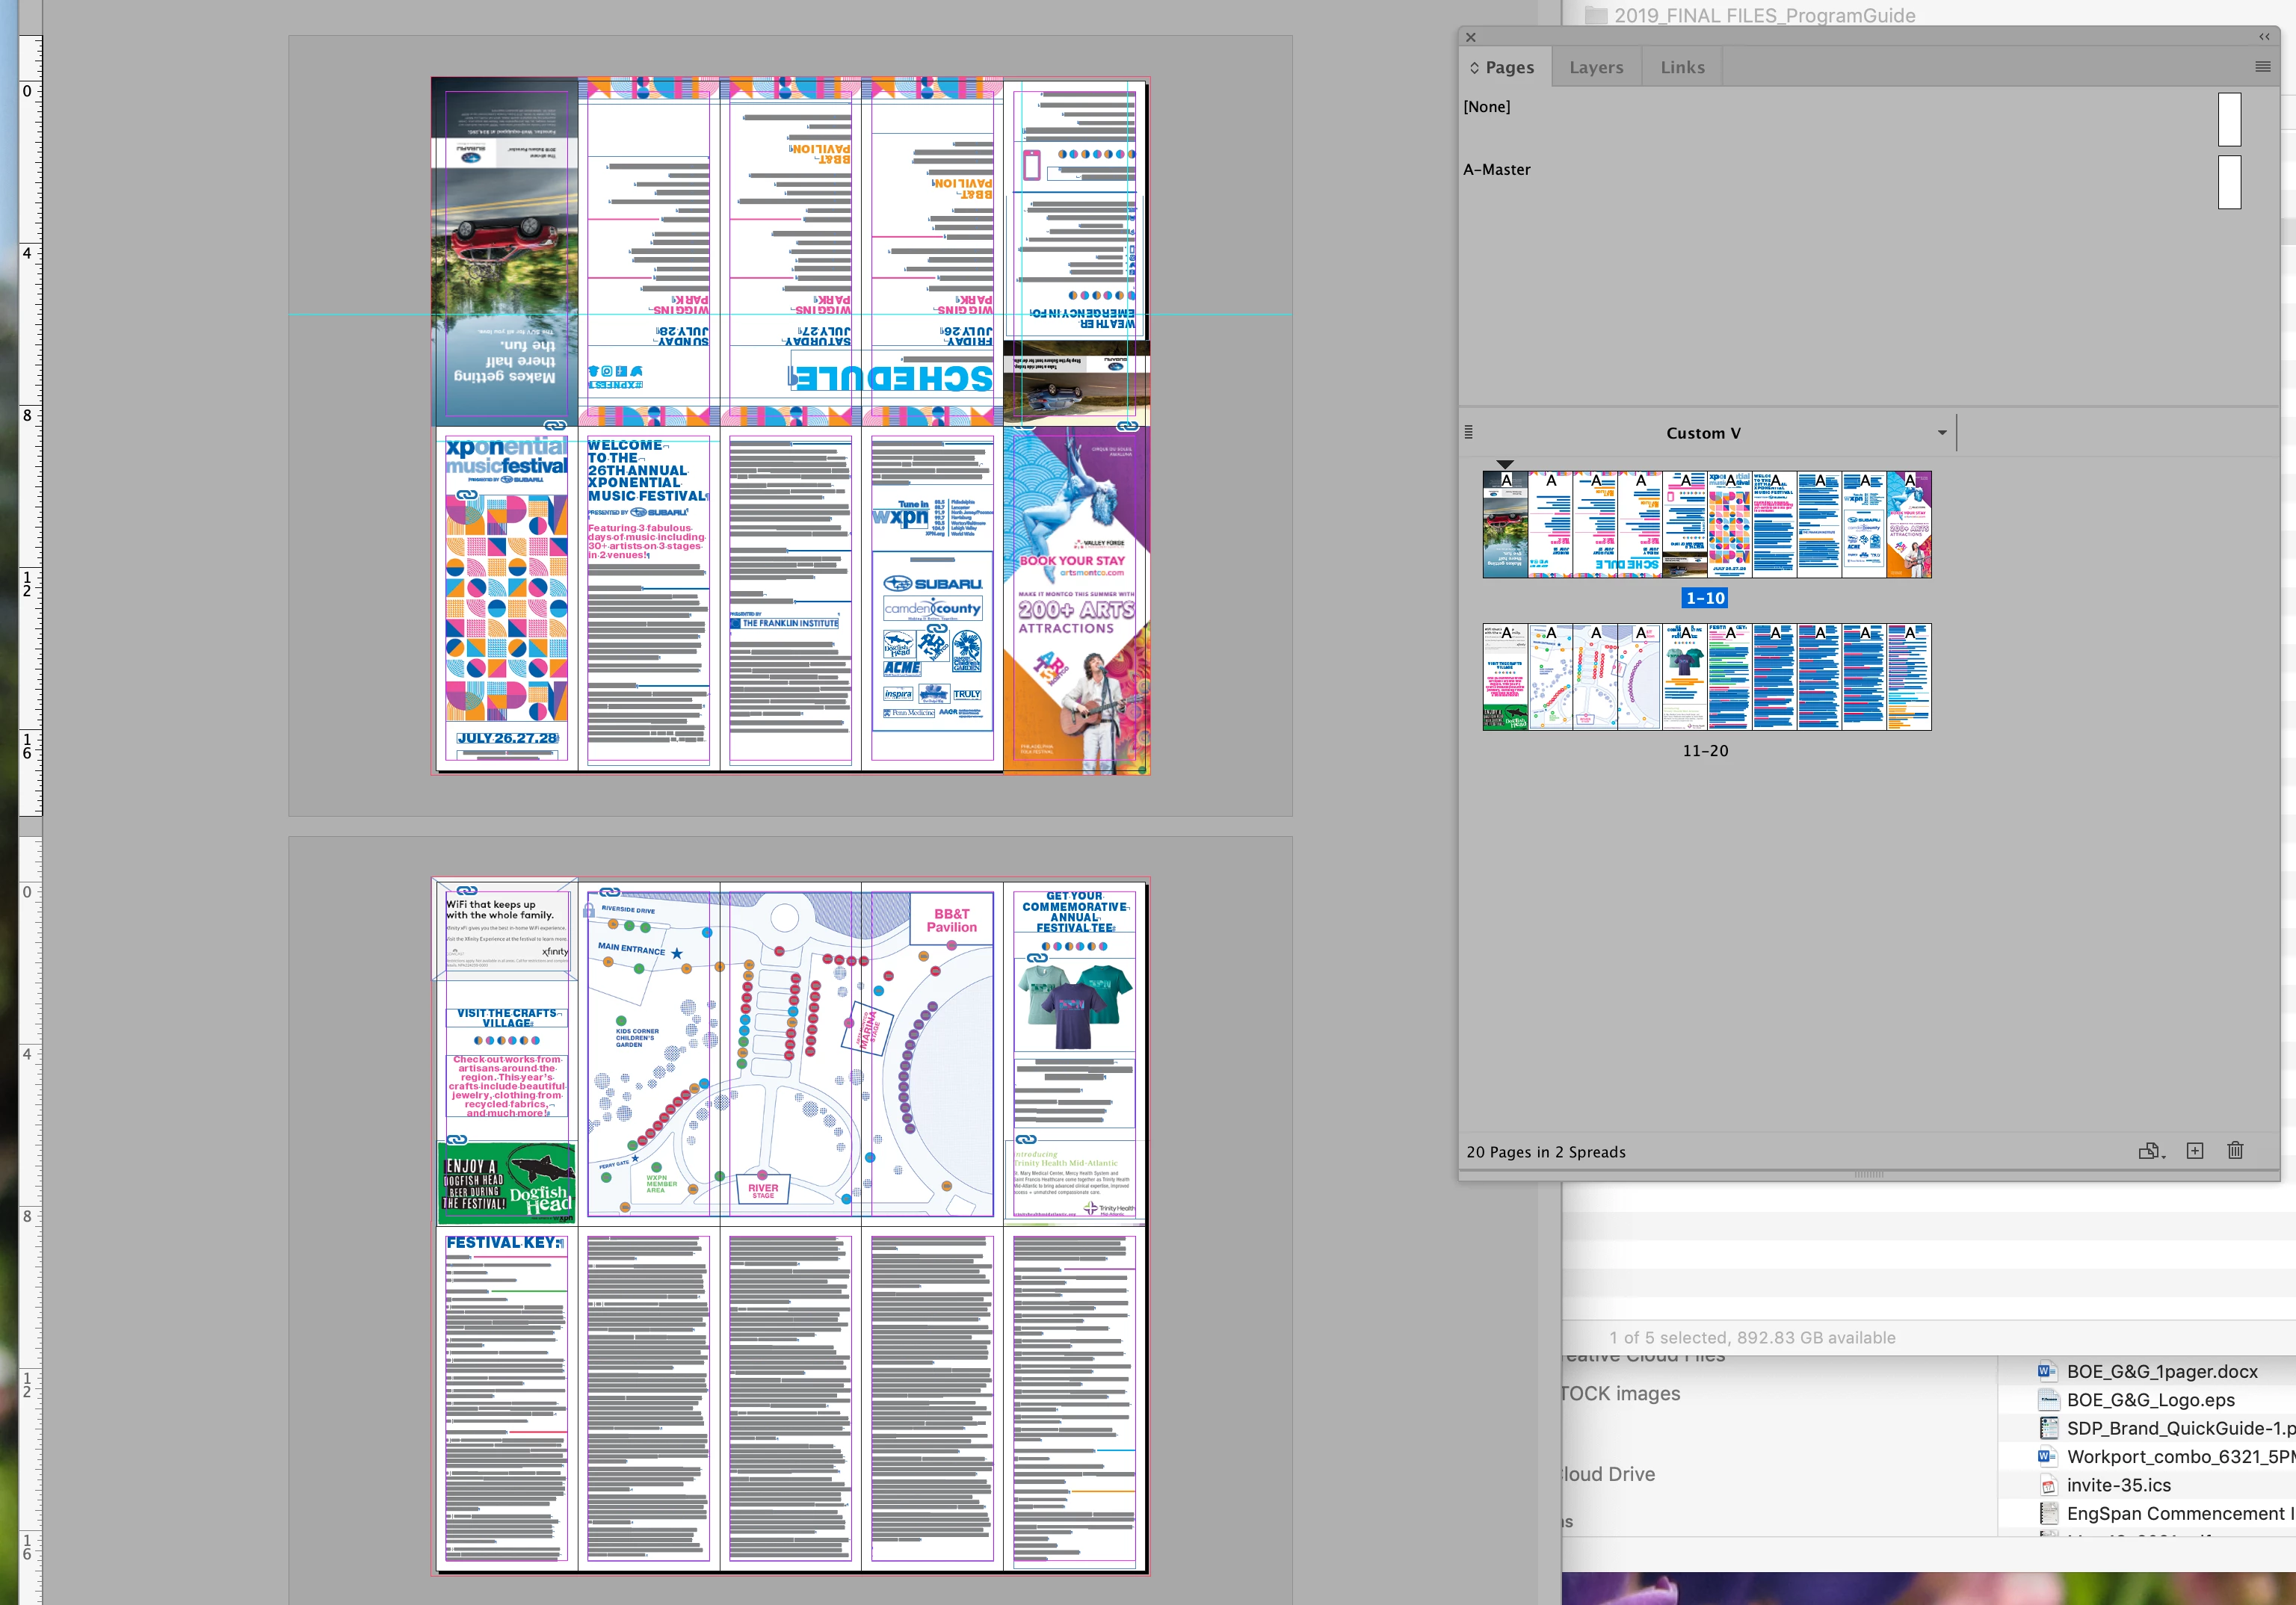Select the A-Master master page

pos(1497,170)
